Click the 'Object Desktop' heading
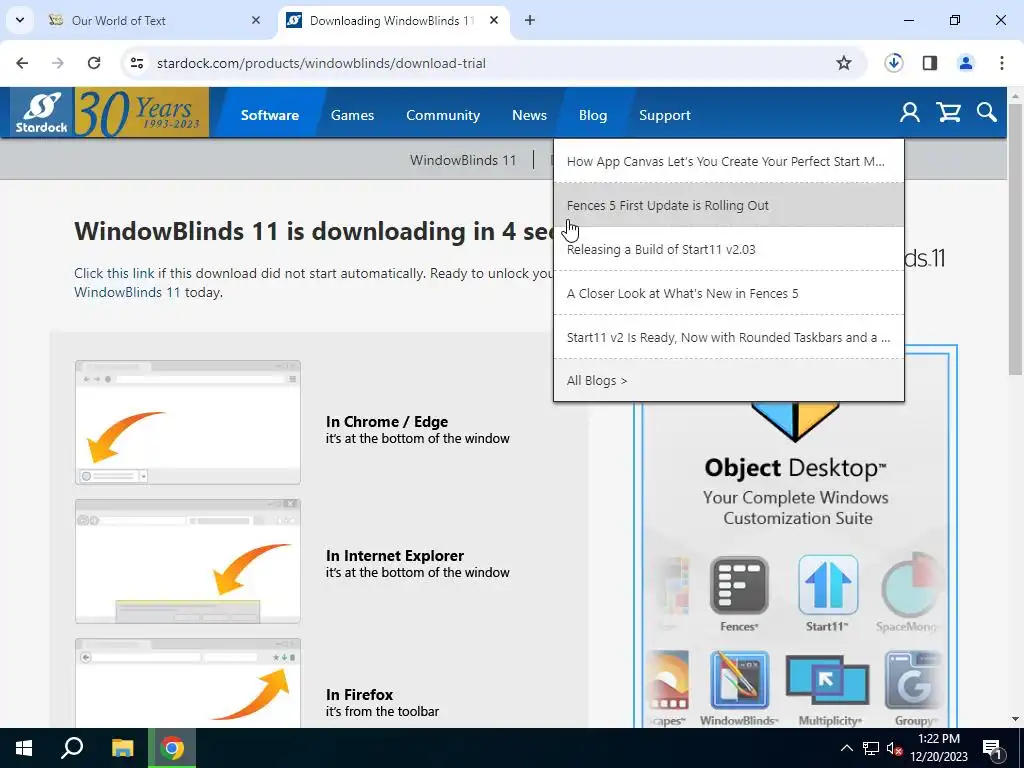 coord(795,468)
